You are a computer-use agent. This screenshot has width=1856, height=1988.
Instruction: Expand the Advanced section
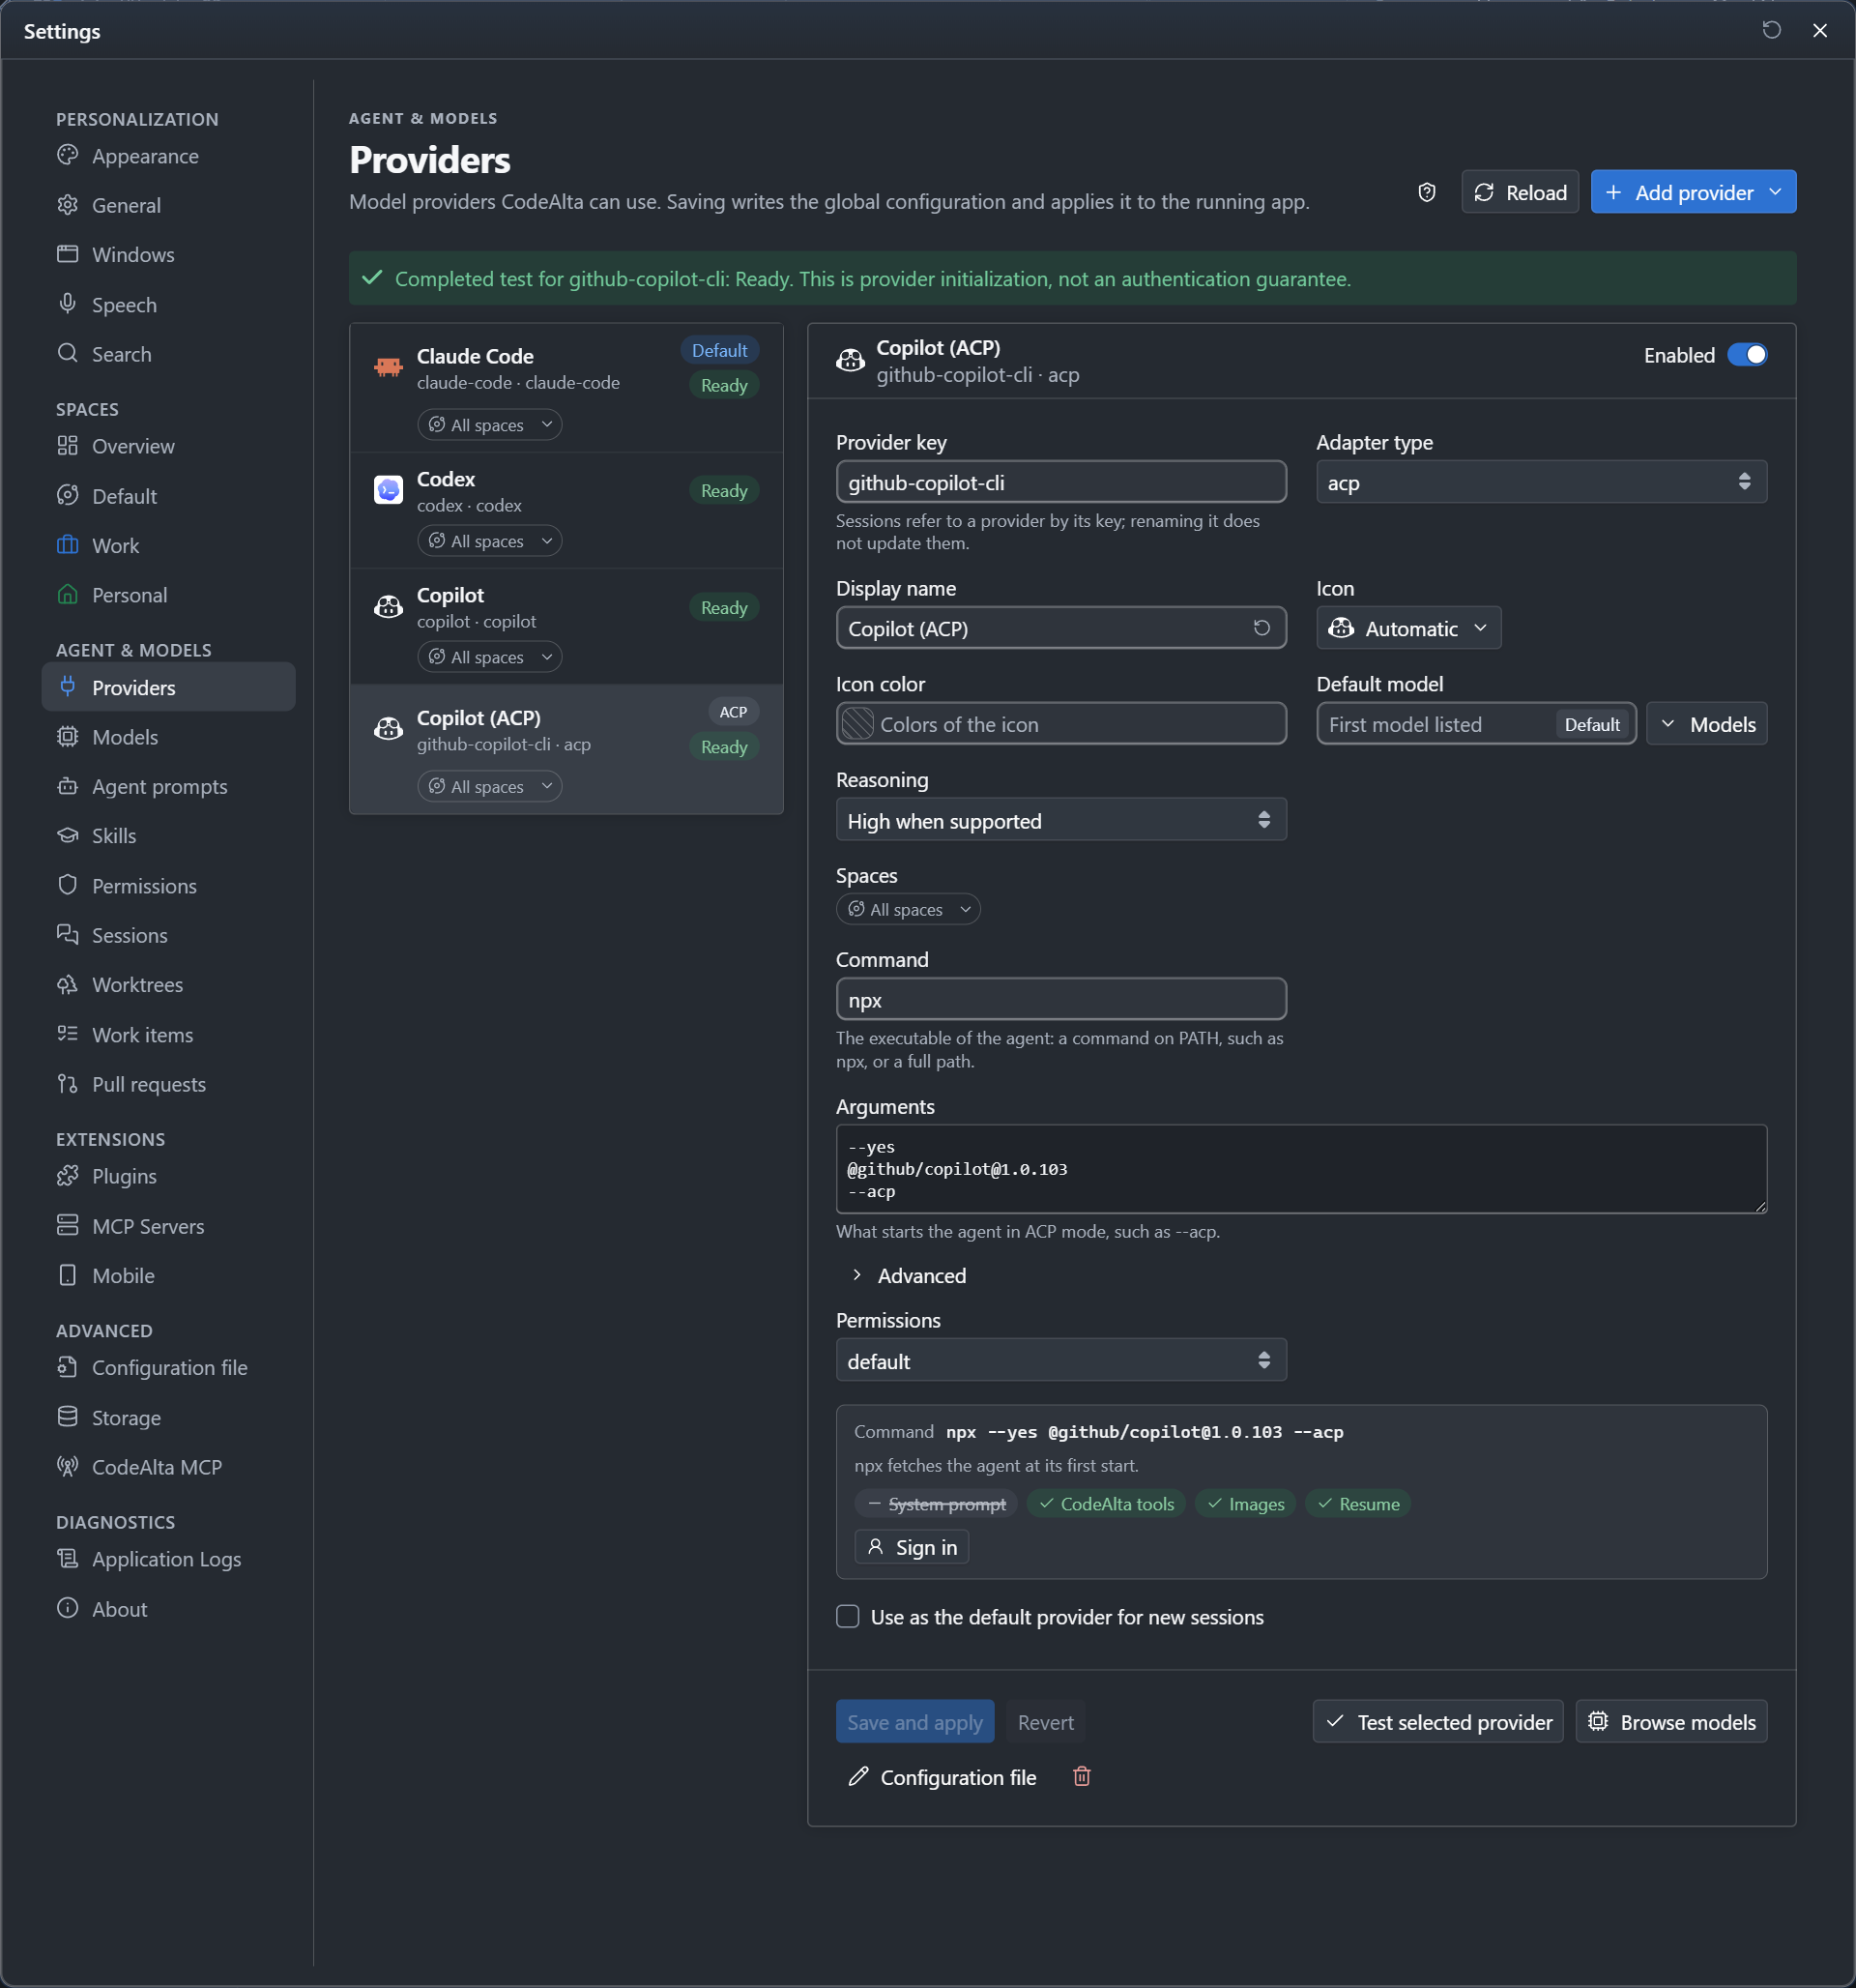click(909, 1275)
